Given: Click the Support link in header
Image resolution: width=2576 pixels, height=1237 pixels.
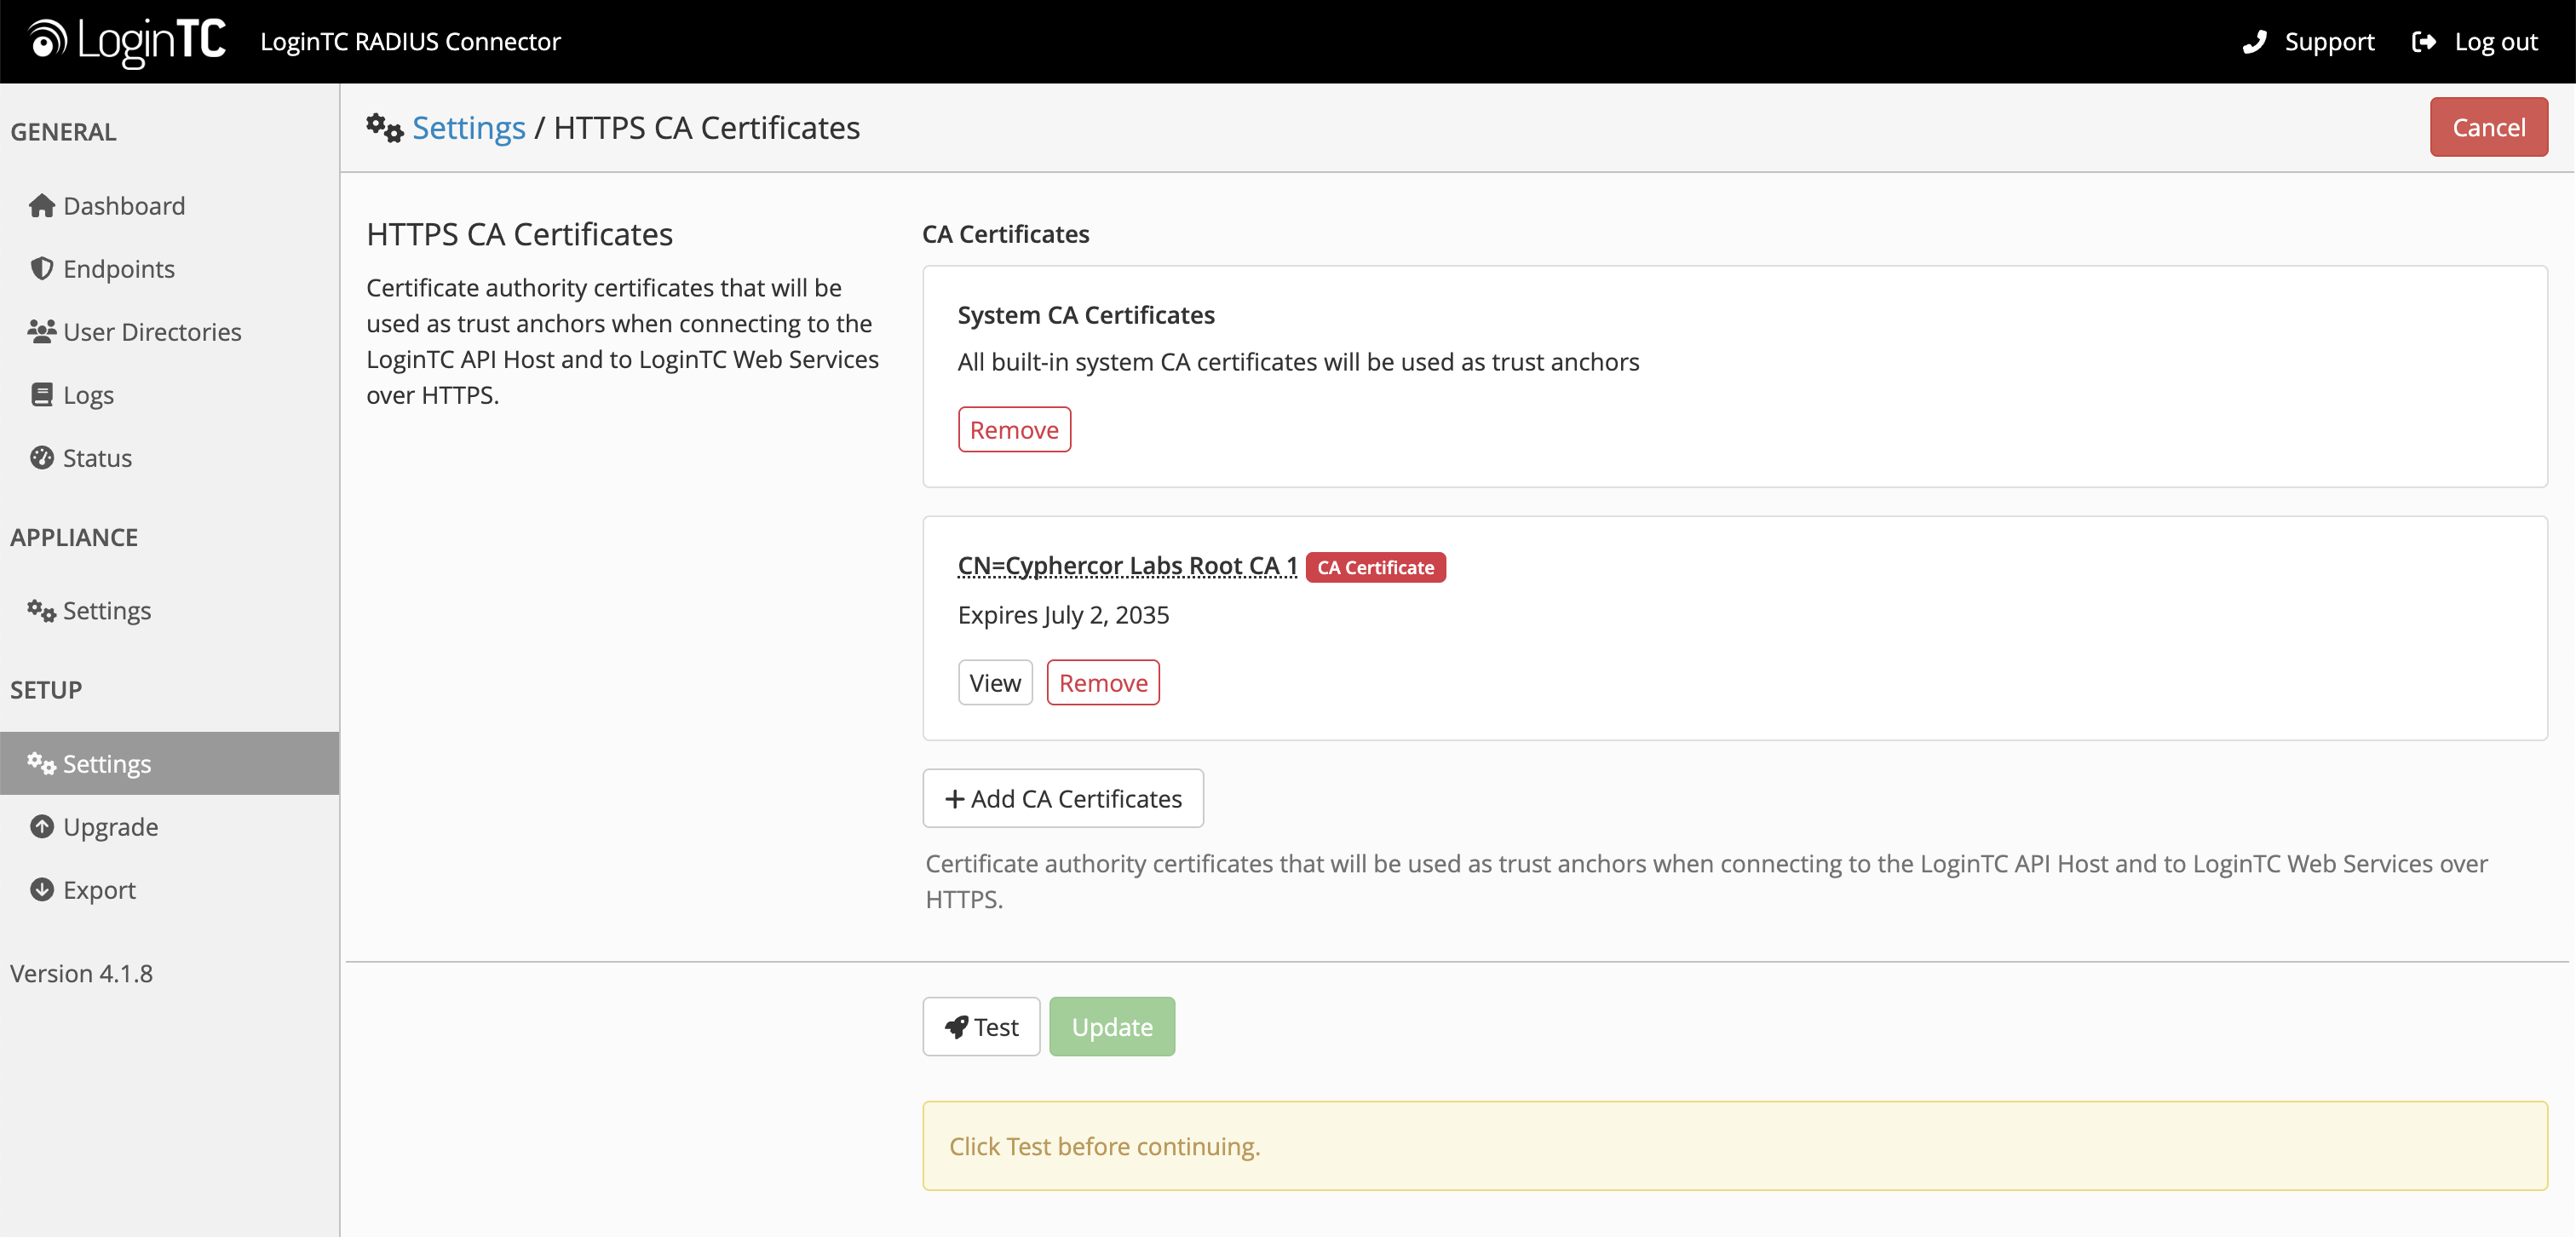Looking at the screenshot, I should coord(2308,42).
